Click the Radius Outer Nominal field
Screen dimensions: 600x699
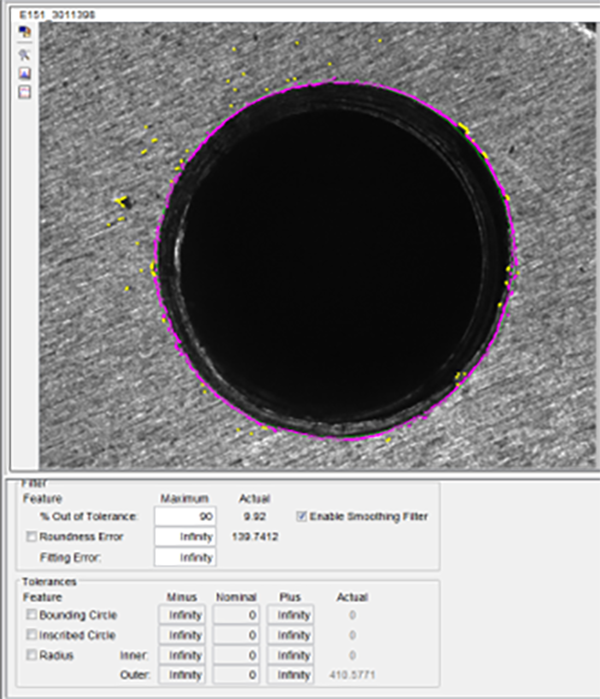tap(237, 675)
